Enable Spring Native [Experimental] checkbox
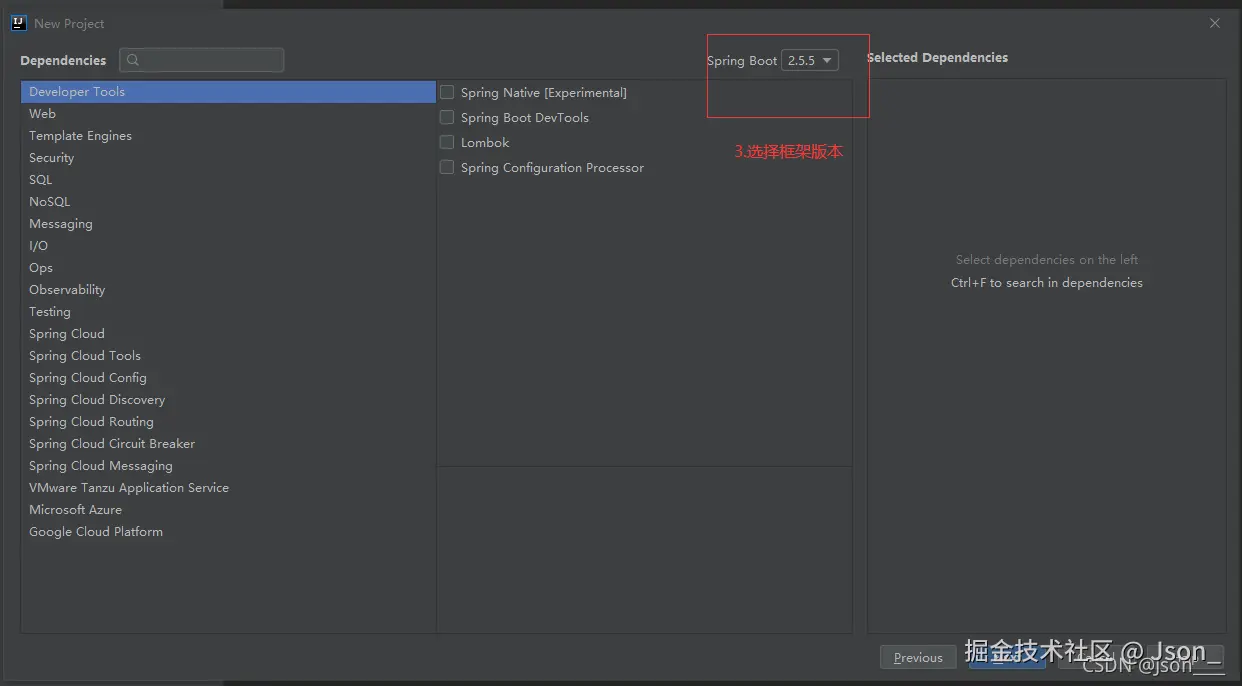Viewport: 1242px width, 686px height. point(447,92)
